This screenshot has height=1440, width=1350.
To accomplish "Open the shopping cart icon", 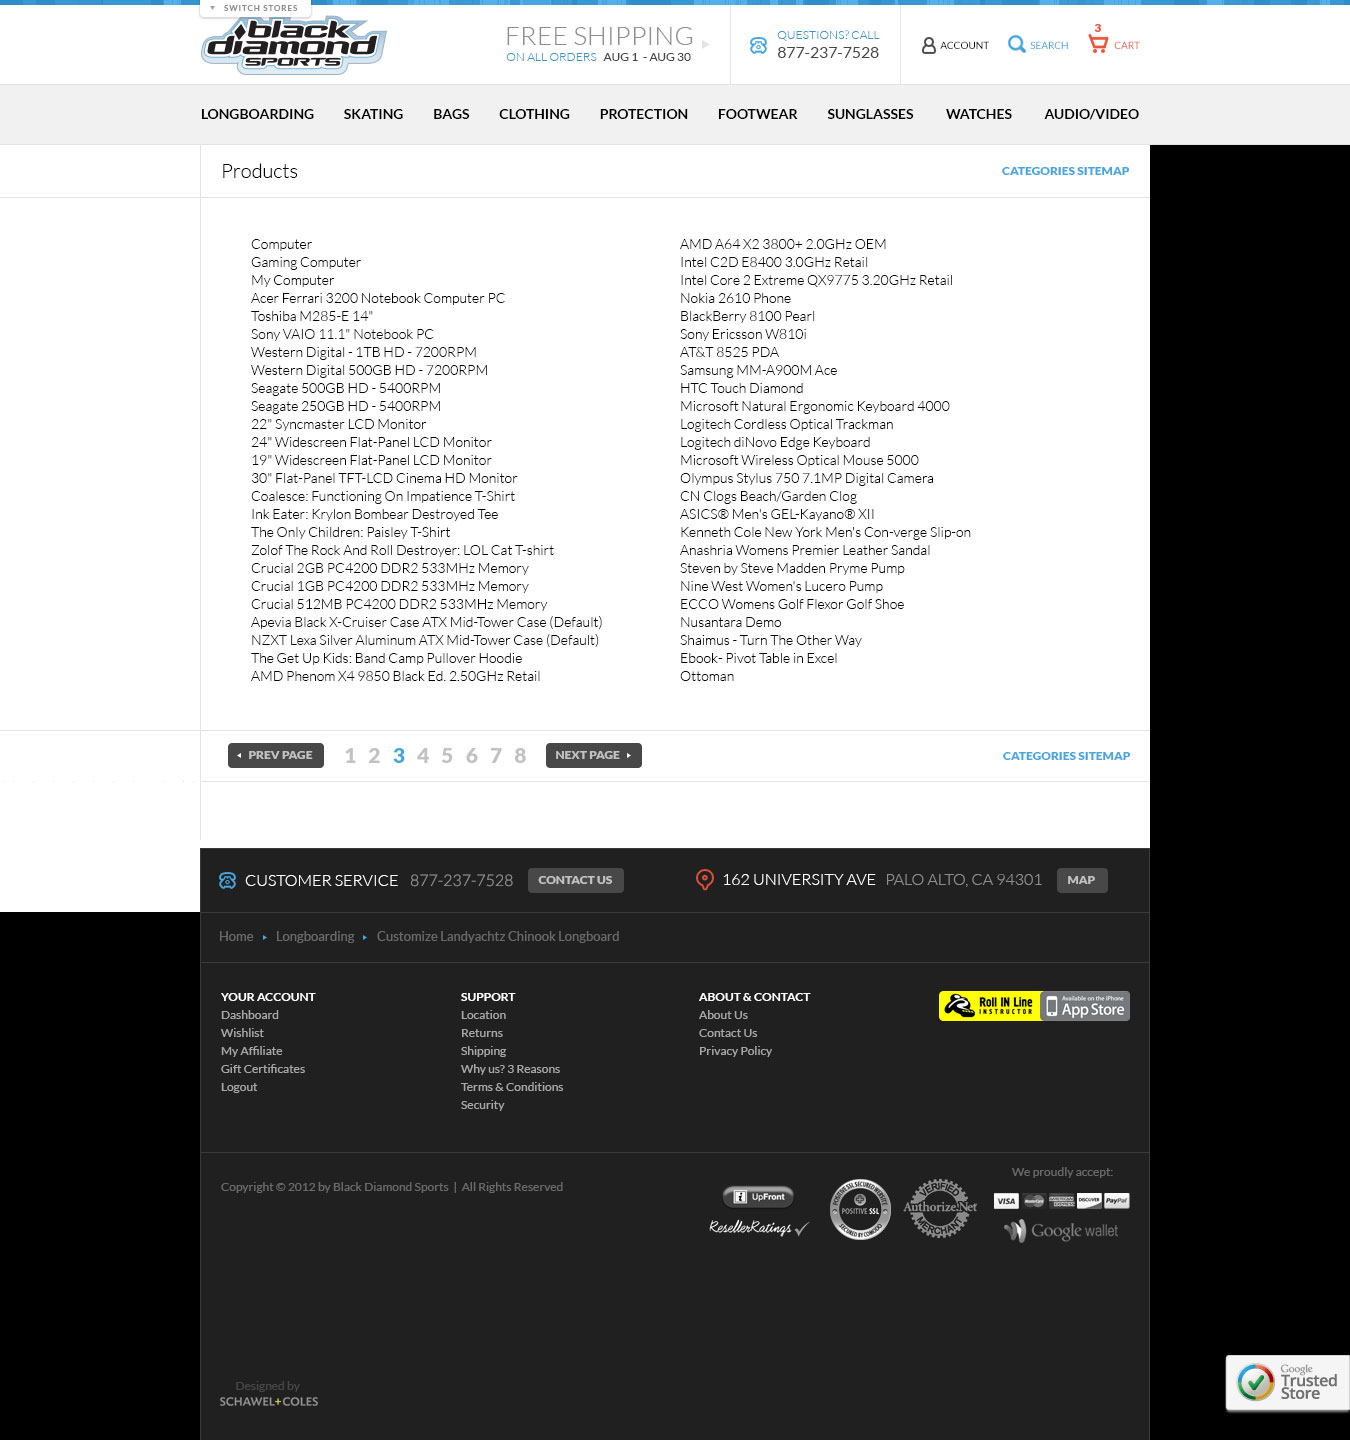I will point(1098,43).
